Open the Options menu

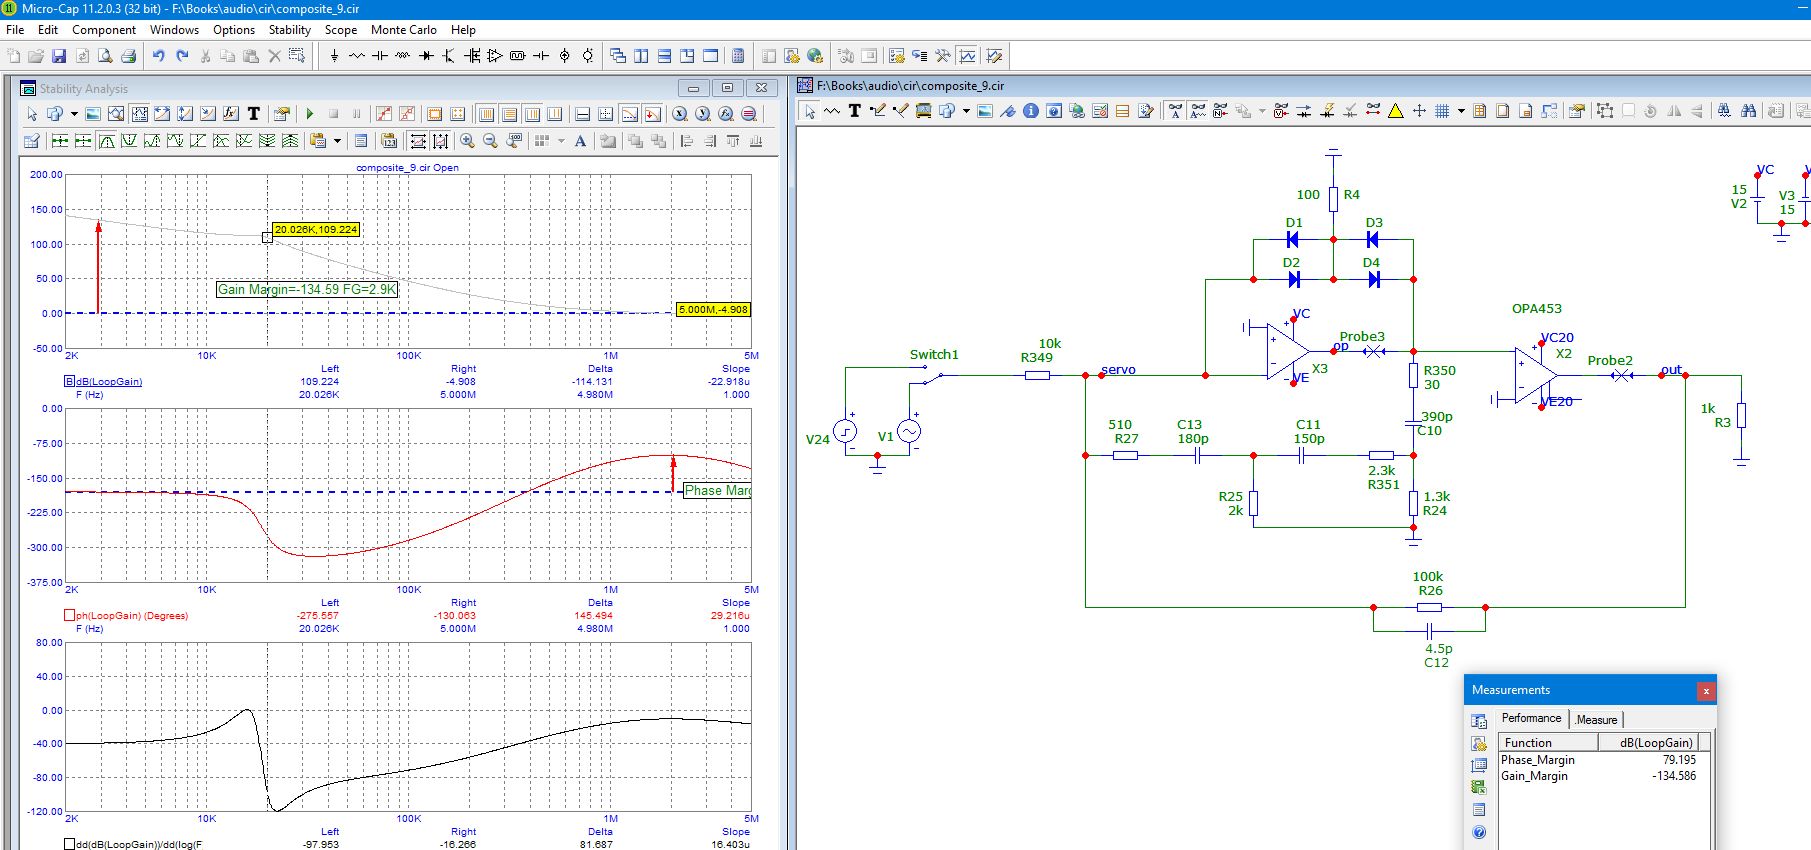[x=234, y=30]
